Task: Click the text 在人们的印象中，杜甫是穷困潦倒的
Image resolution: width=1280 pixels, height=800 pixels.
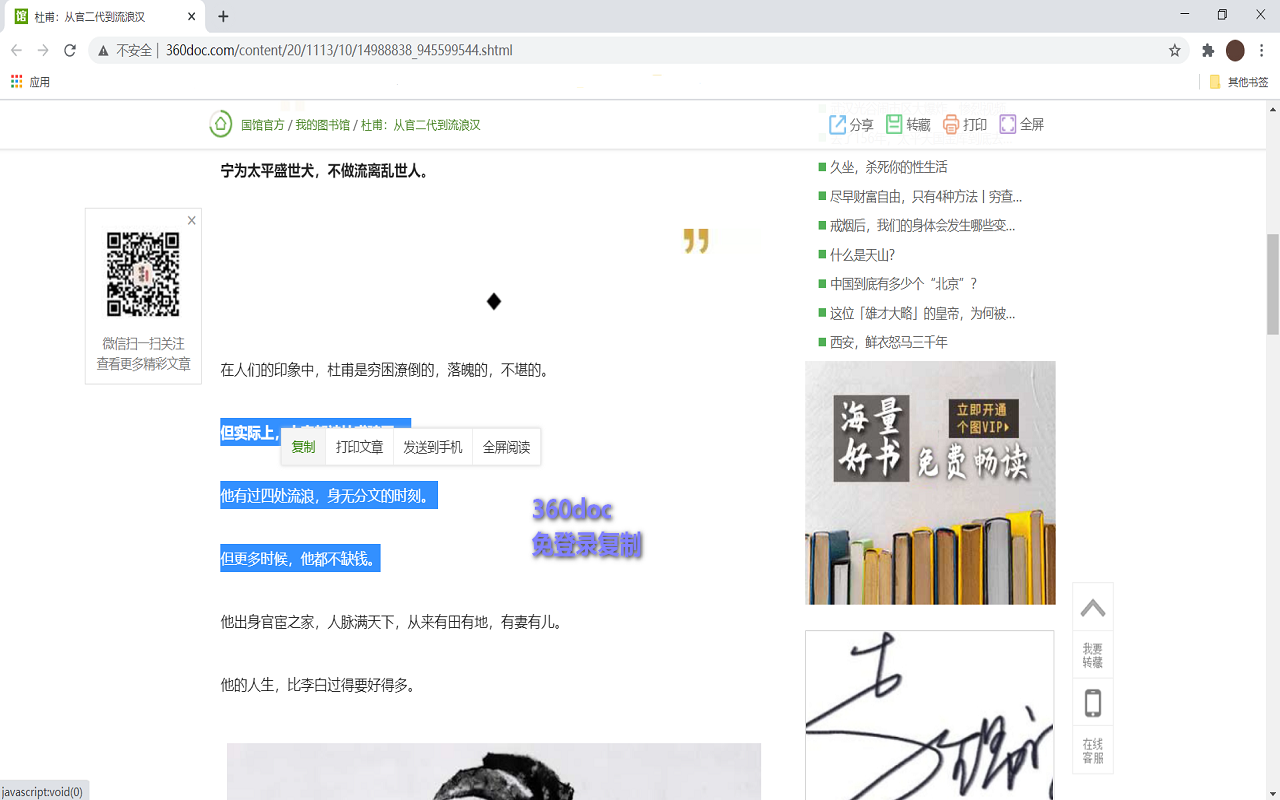Action: (x=385, y=370)
